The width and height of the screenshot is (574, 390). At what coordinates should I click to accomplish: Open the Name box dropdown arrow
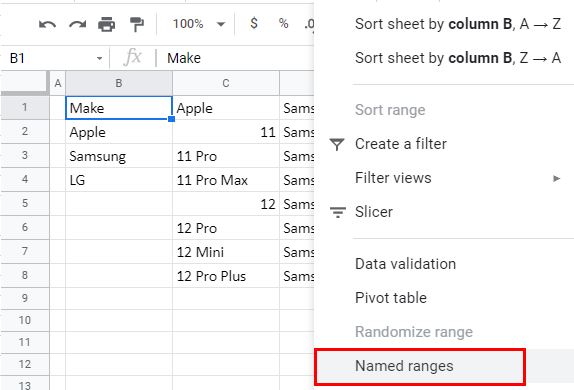pyautogui.click(x=99, y=59)
